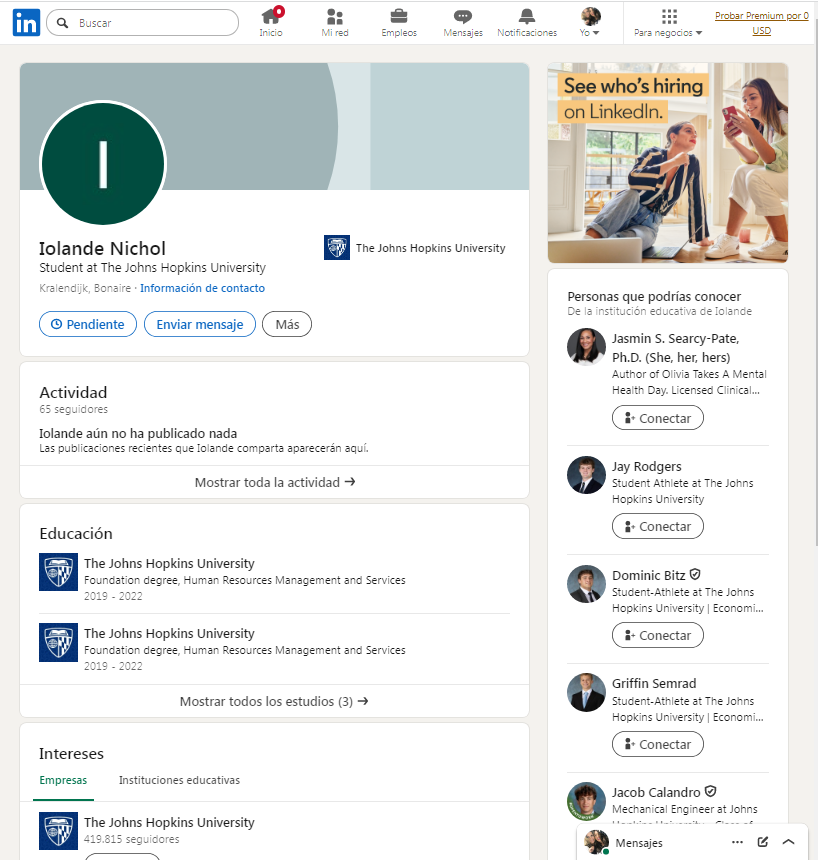Open the Más options button
Viewport: 818px width, 860px height.
click(287, 324)
